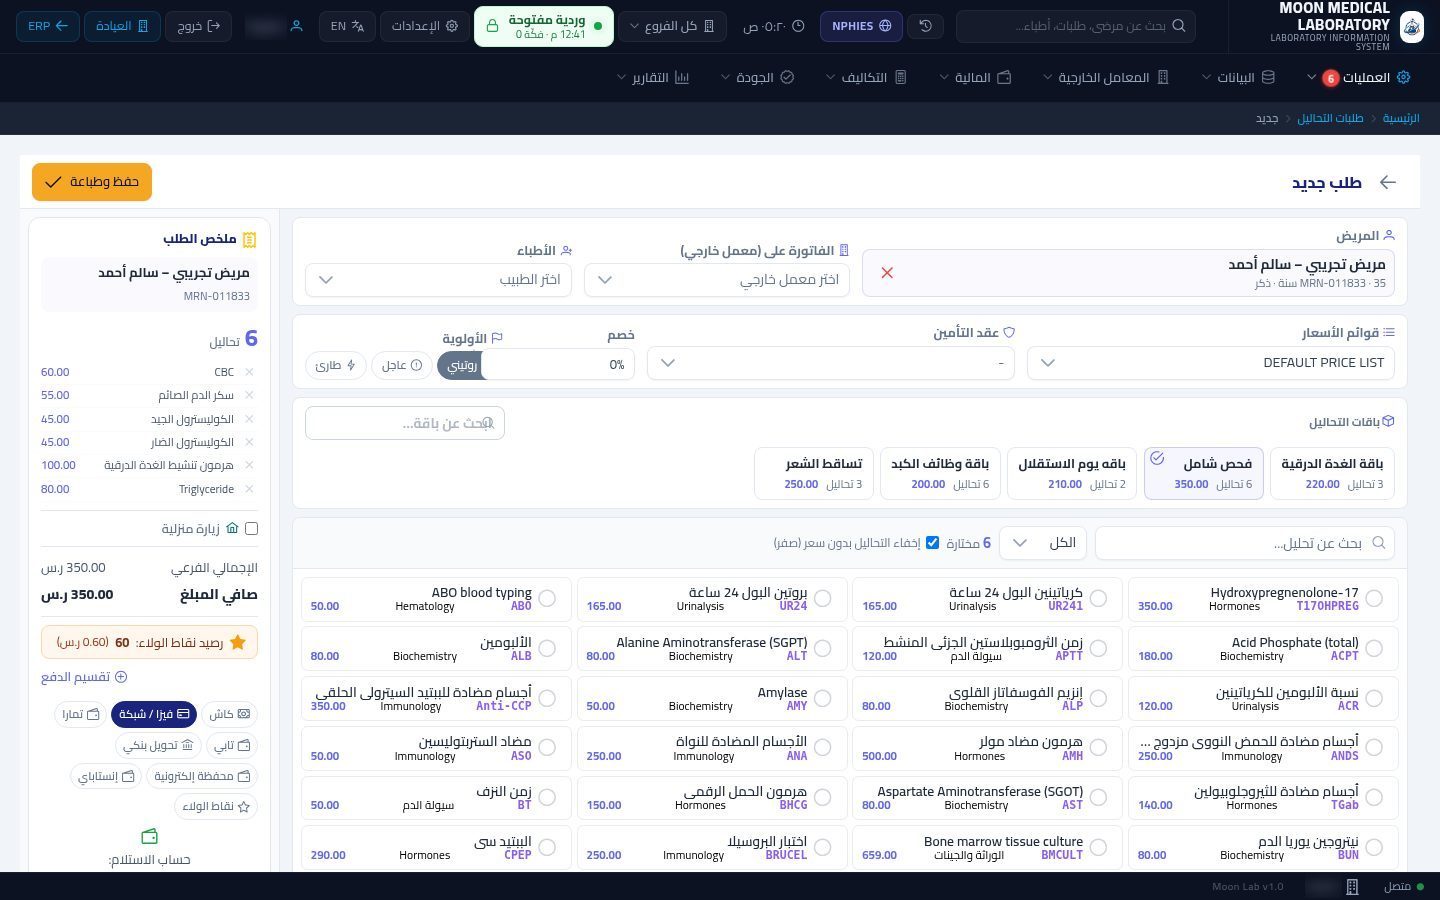Click the open shift lock icon

[492, 26]
